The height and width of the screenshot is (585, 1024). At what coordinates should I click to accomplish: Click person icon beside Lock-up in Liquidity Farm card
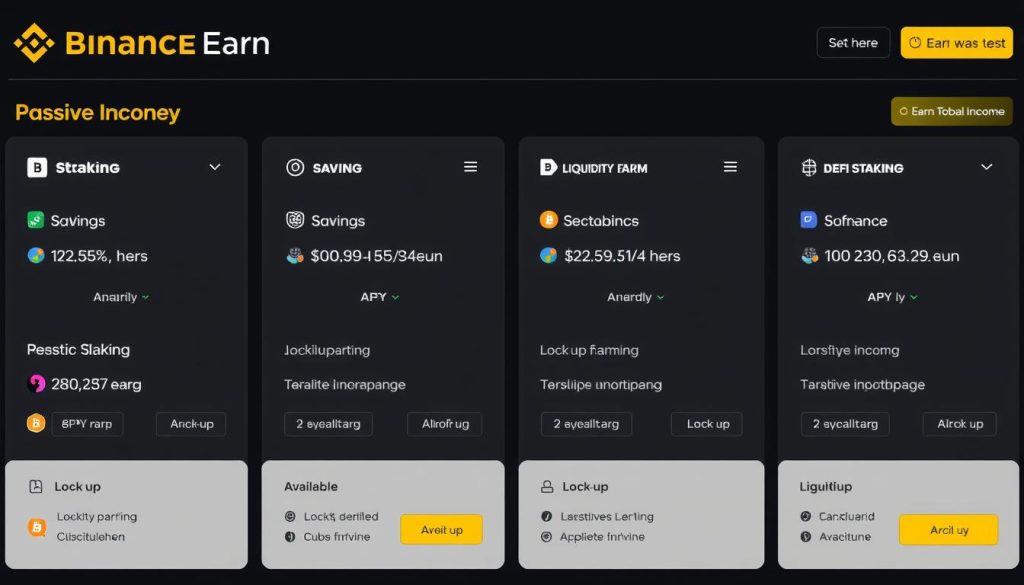pyautogui.click(x=547, y=486)
